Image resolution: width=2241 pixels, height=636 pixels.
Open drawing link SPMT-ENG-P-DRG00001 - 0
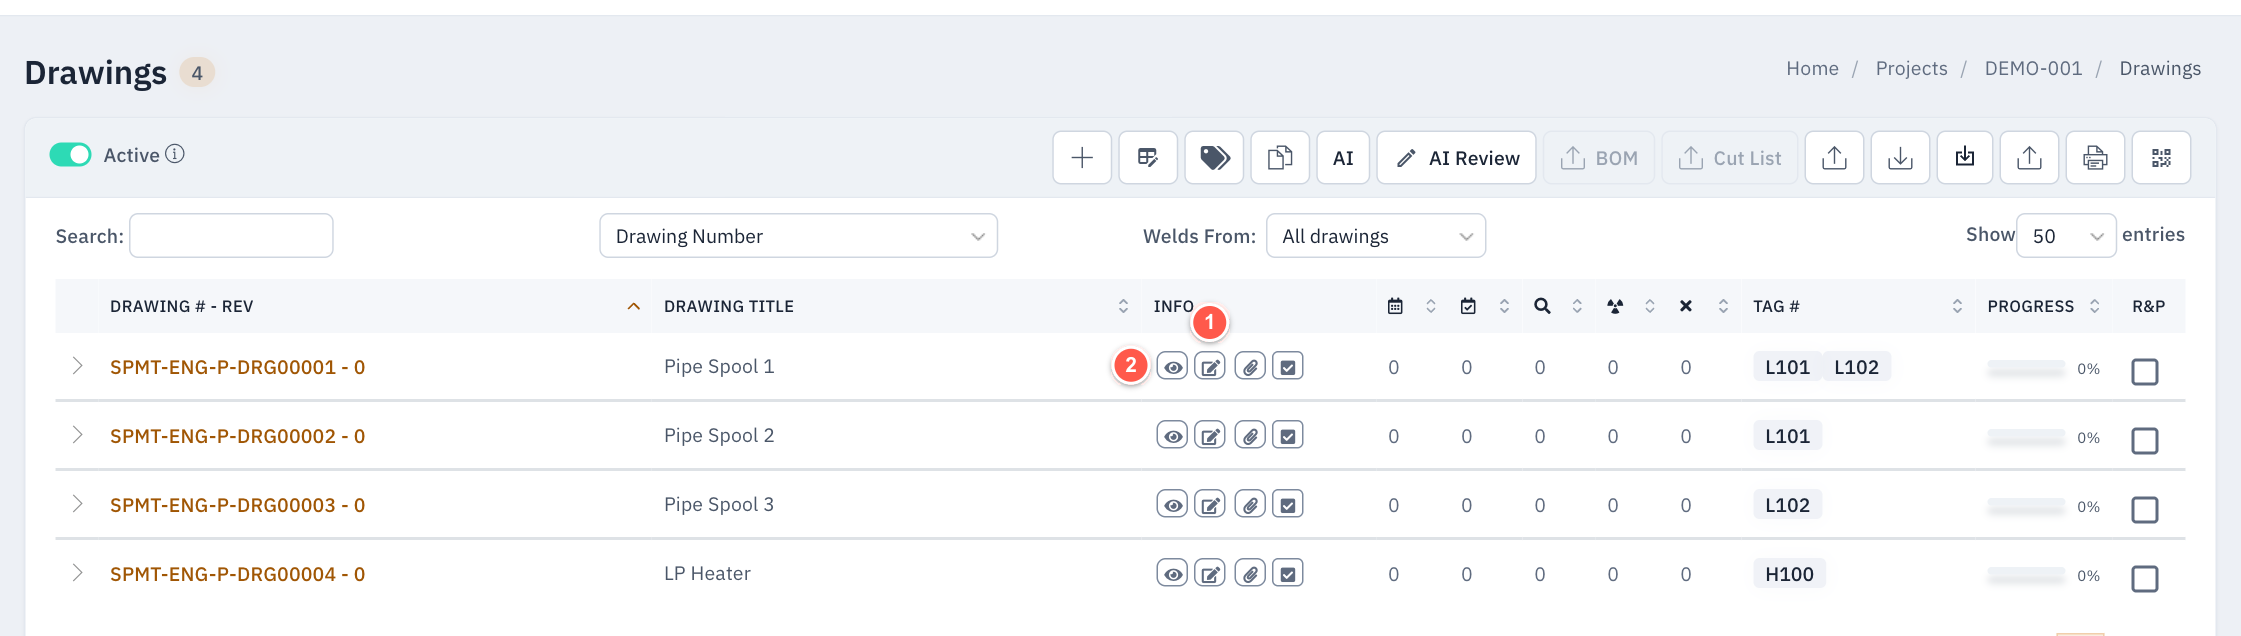(237, 367)
